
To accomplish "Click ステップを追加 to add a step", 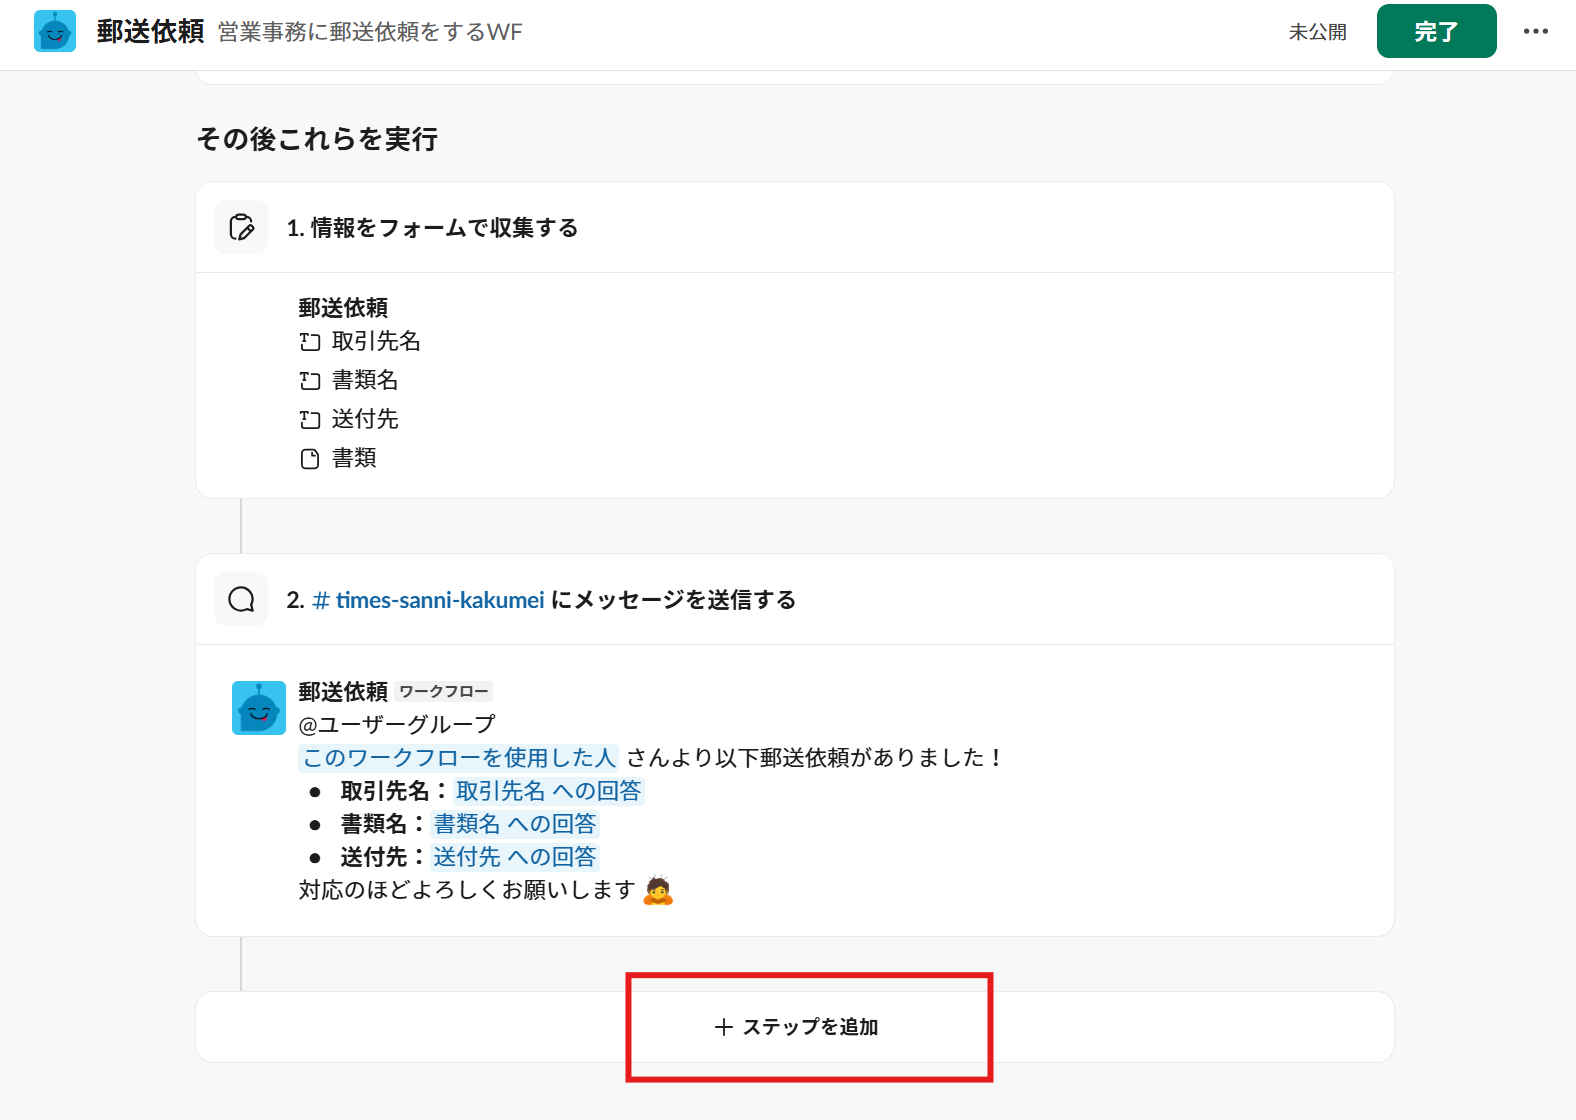I will [x=796, y=1027].
